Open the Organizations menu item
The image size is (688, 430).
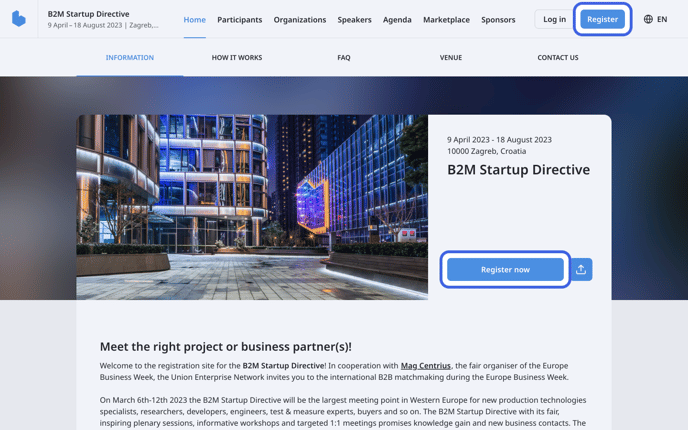[x=300, y=20]
